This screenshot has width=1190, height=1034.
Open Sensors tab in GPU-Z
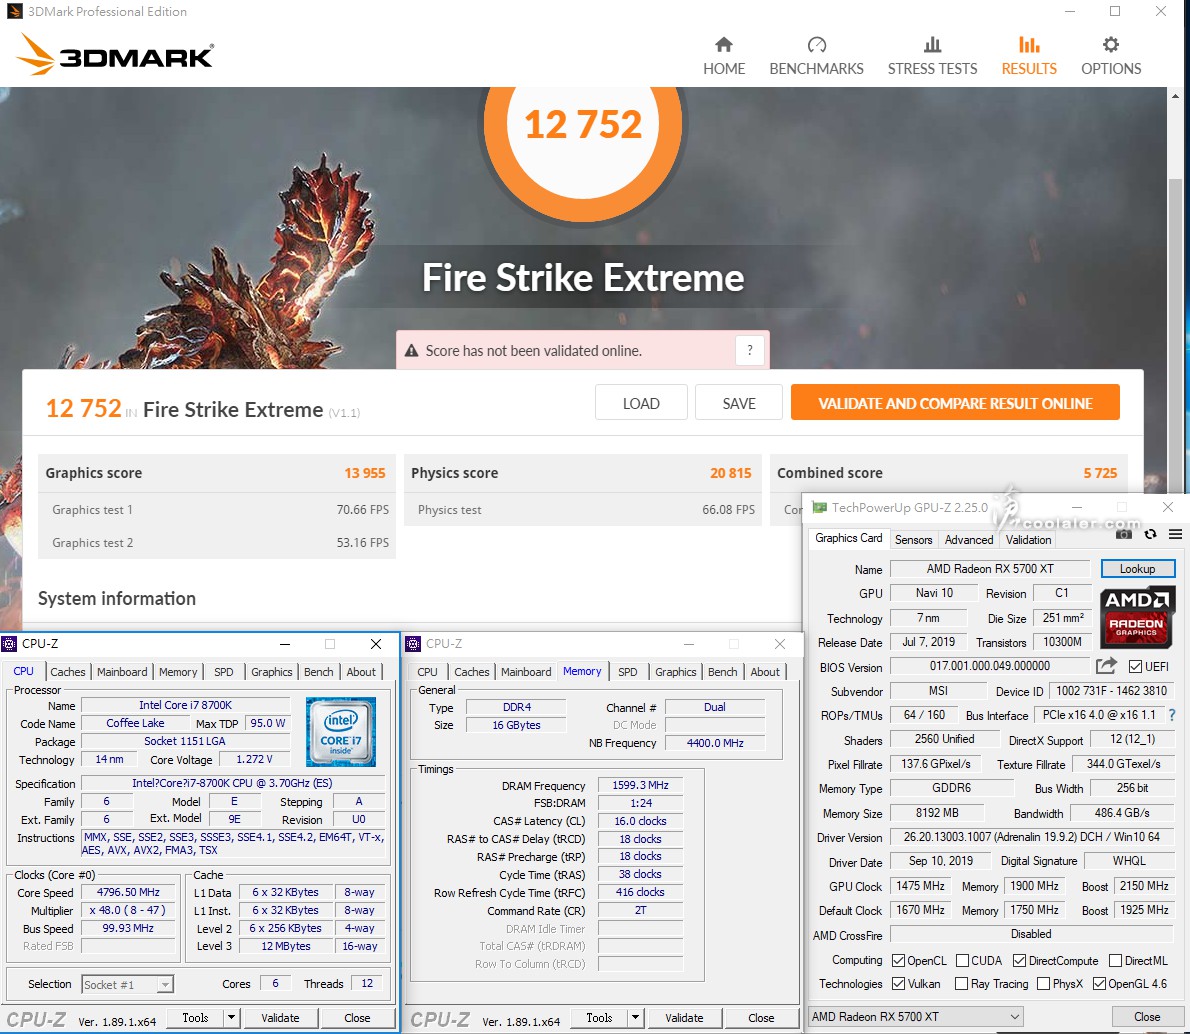tap(913, 539)
